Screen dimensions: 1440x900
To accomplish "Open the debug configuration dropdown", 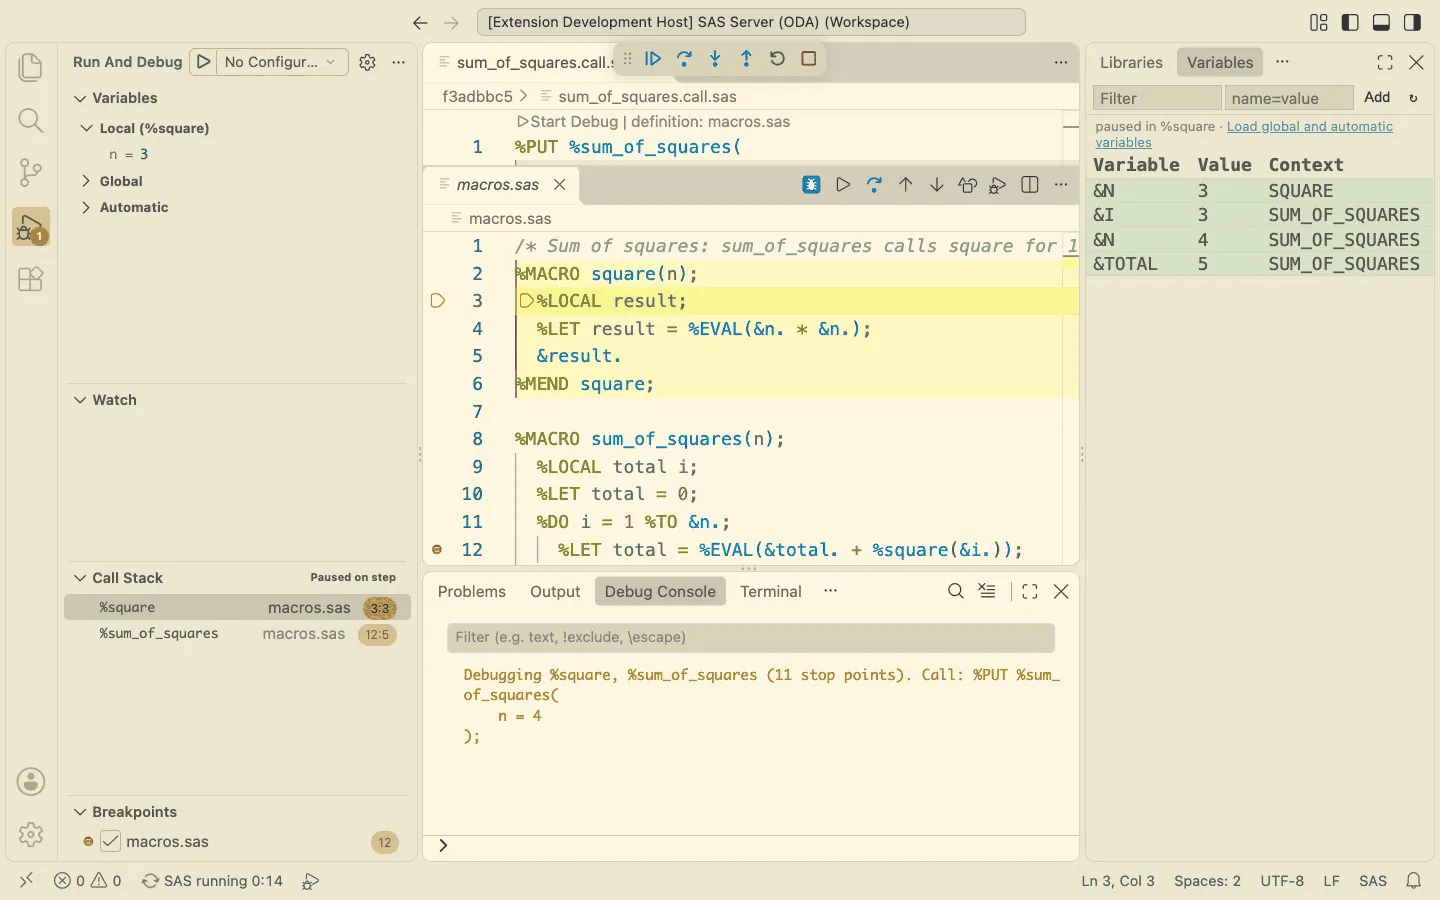I will pos(283,62).
